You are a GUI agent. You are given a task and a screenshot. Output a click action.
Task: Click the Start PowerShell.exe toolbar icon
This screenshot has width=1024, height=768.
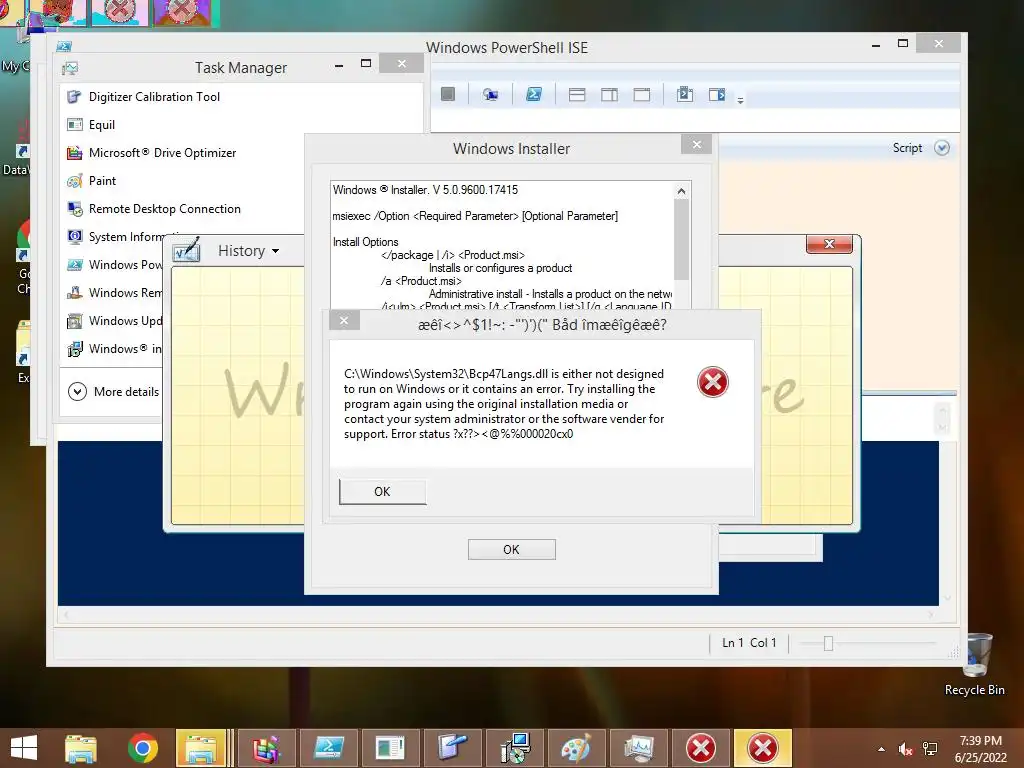tap(534, 95)
